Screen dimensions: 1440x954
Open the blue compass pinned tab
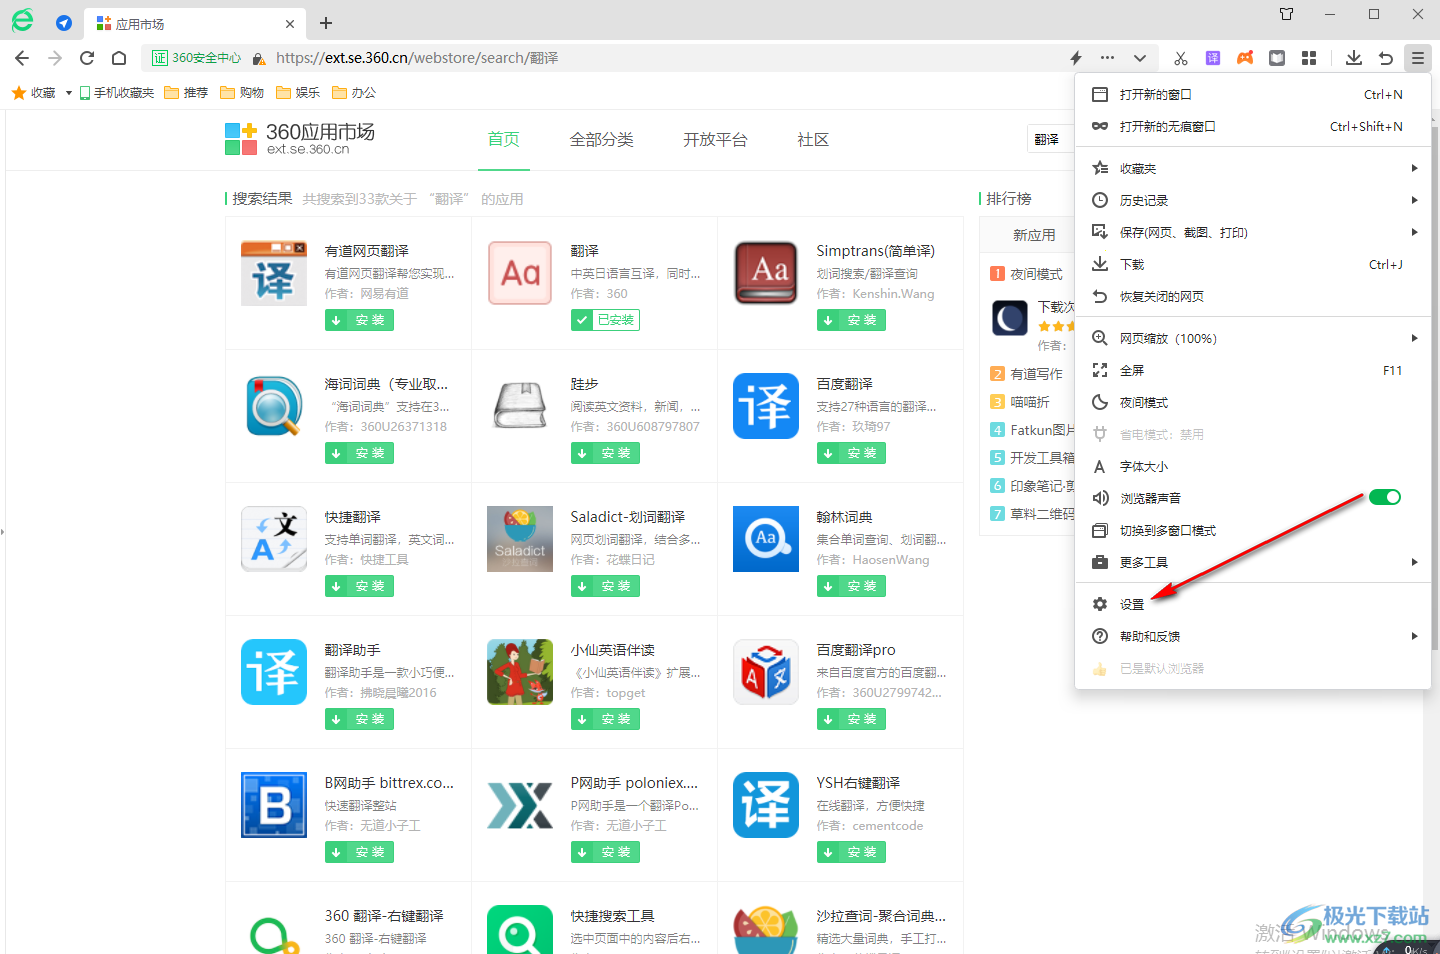pyautogui.click(x=64, y=23)
